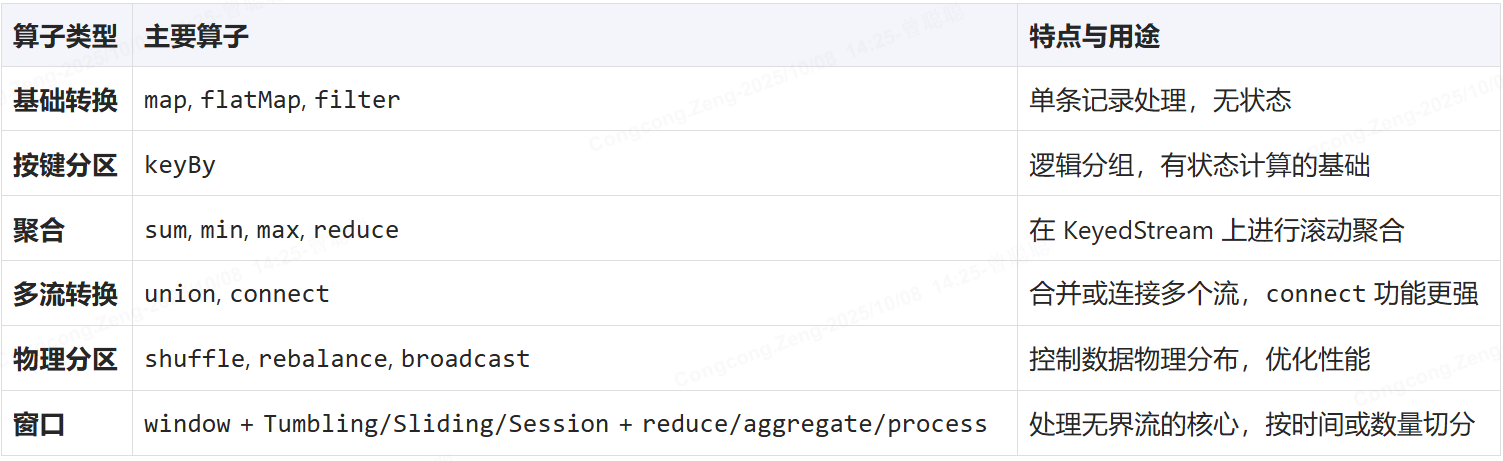The height and width of the screenshot is (461, 1503).
Task: Click shuffle, rebalance, broadcast cell
Action: tap(337, 359)
